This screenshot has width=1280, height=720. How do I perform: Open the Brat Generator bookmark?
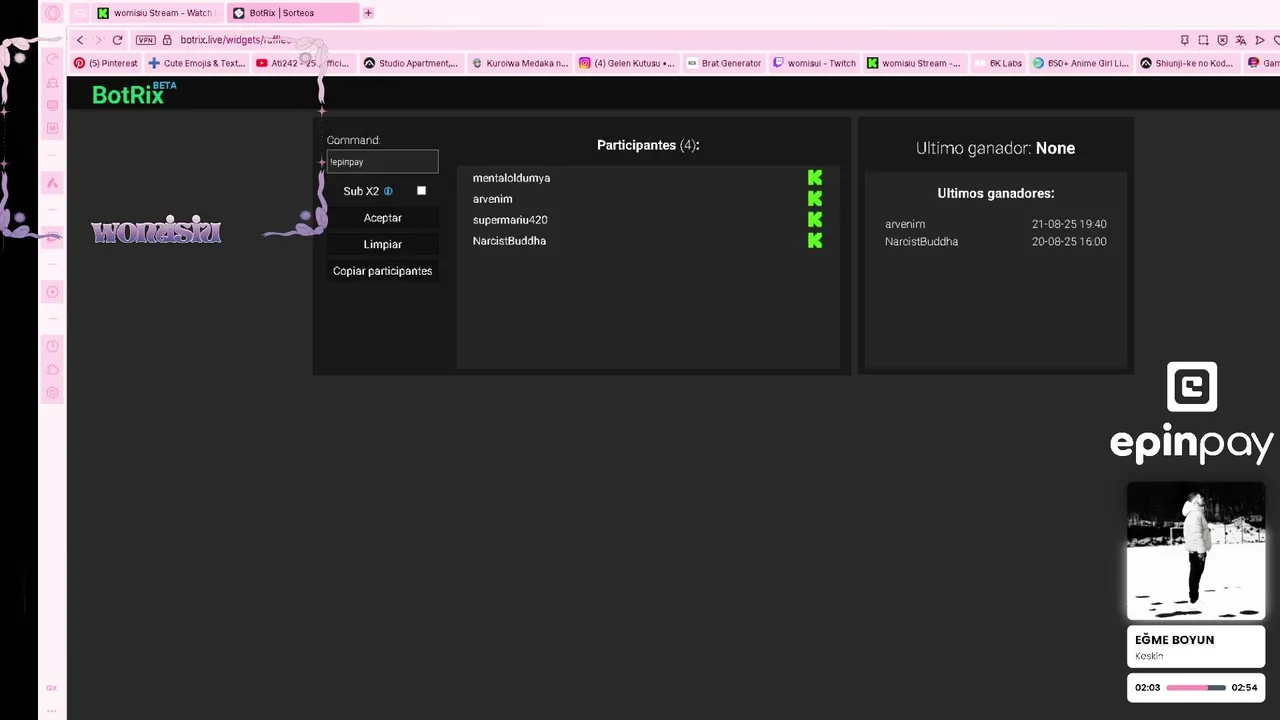[725, 63]
